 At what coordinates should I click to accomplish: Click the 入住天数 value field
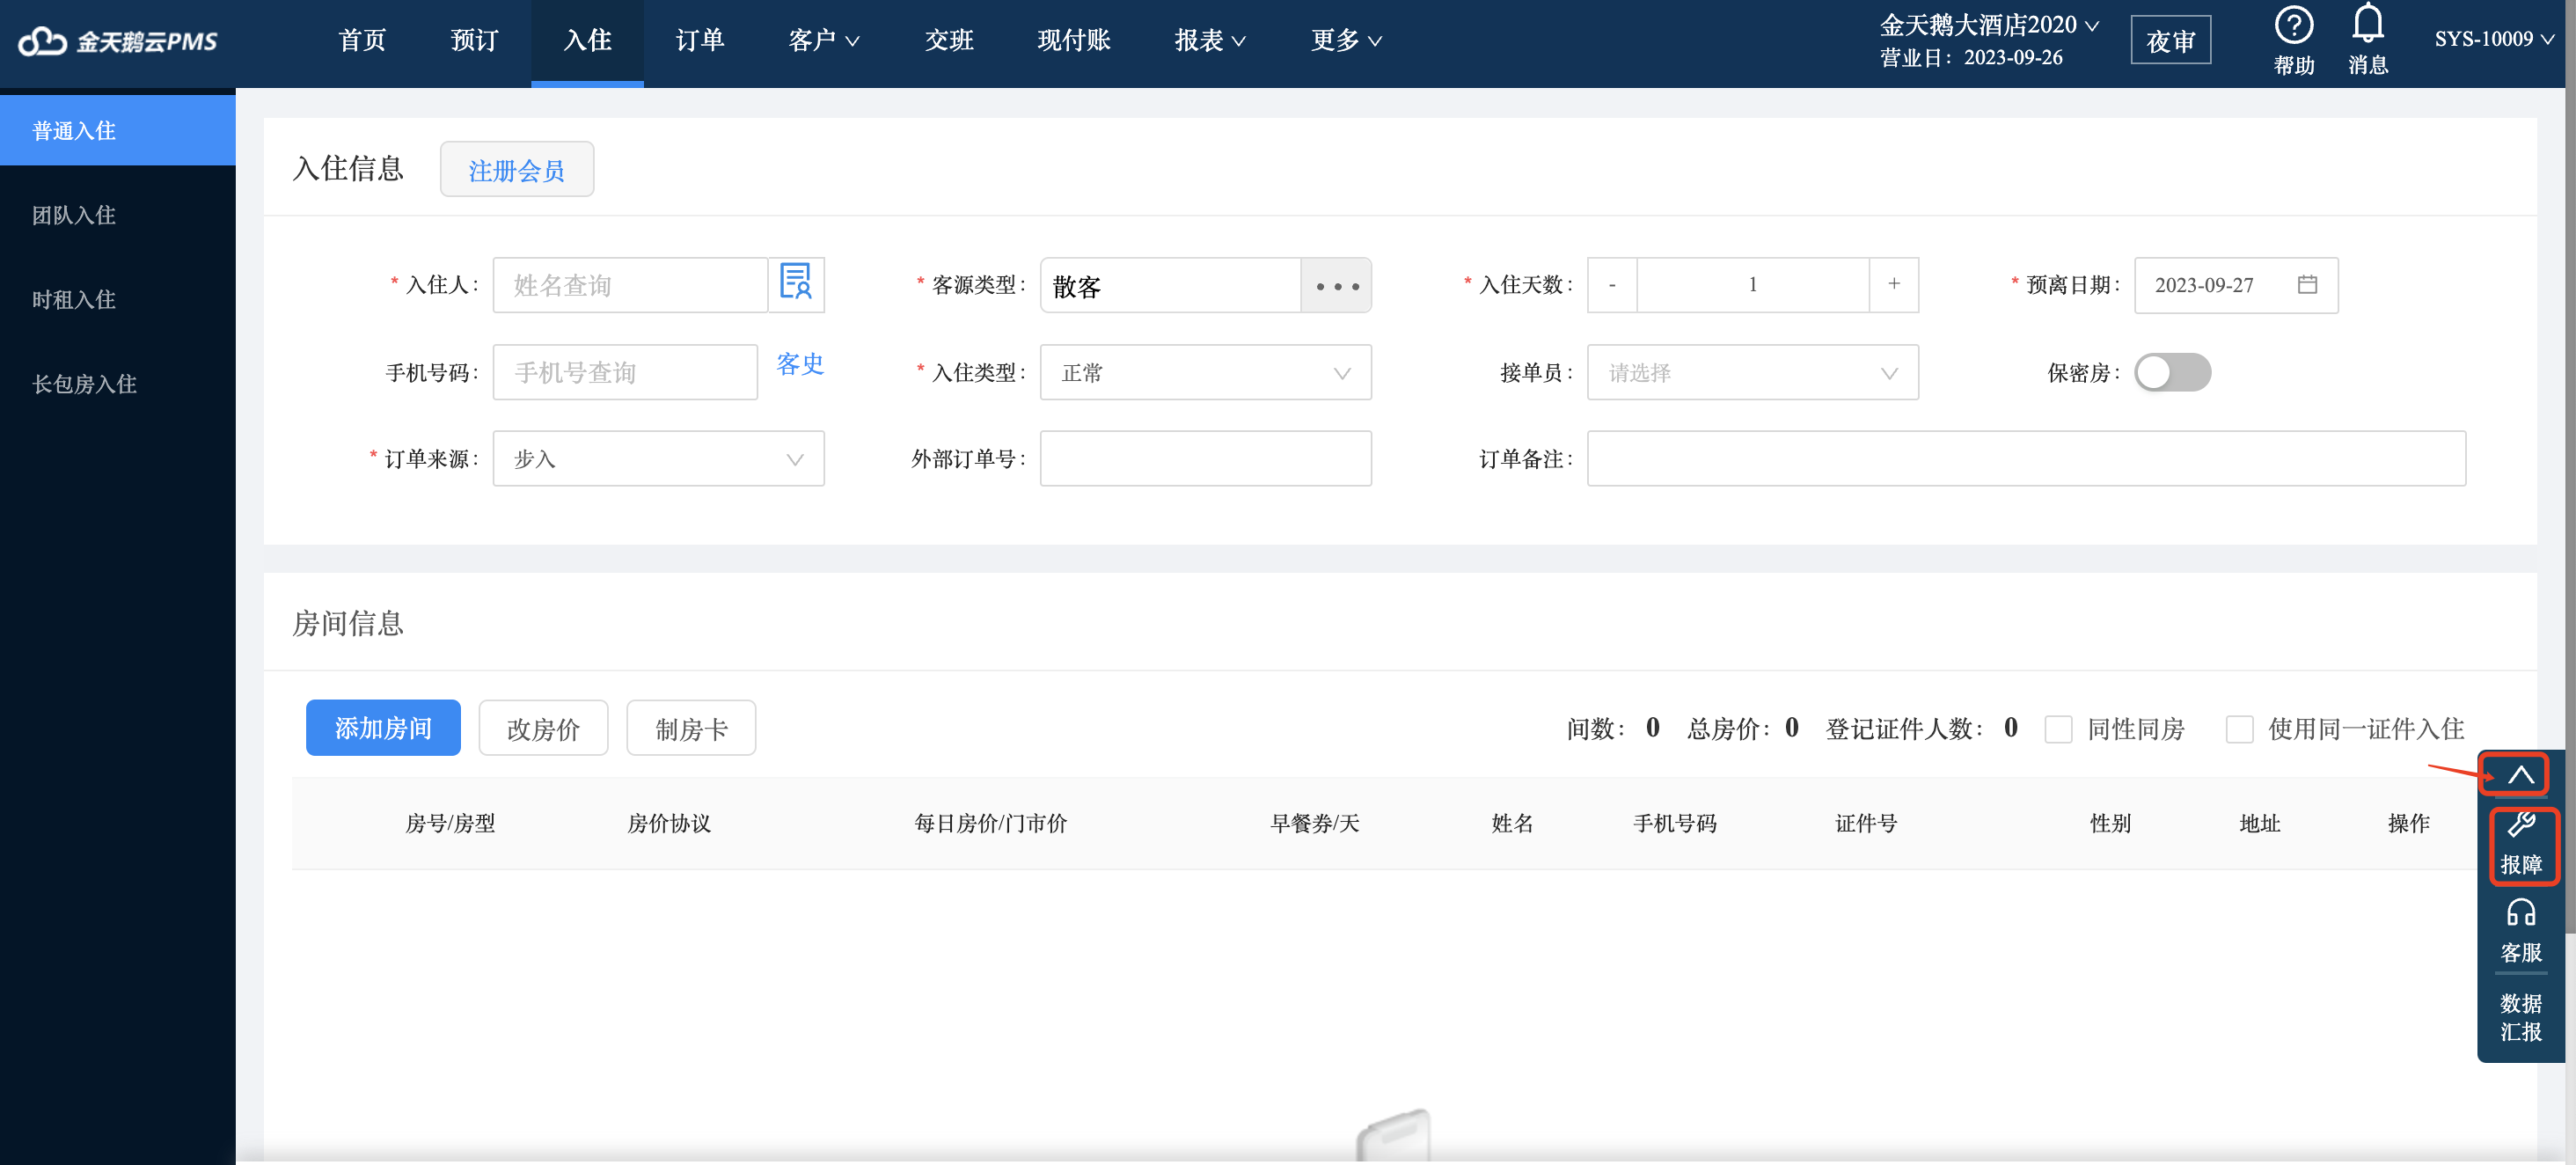[x=1752, y=285]
